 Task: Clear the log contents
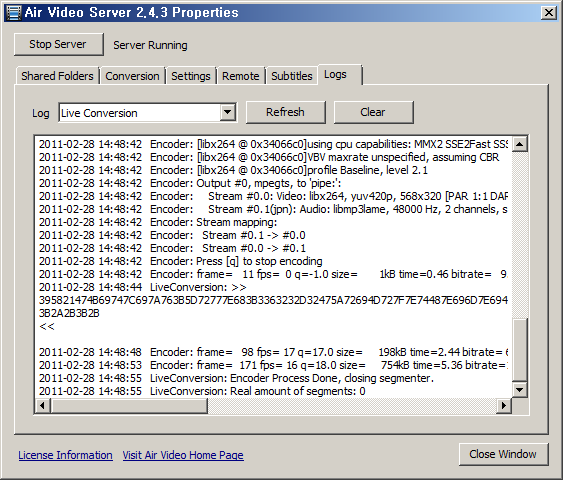(373, 112)
